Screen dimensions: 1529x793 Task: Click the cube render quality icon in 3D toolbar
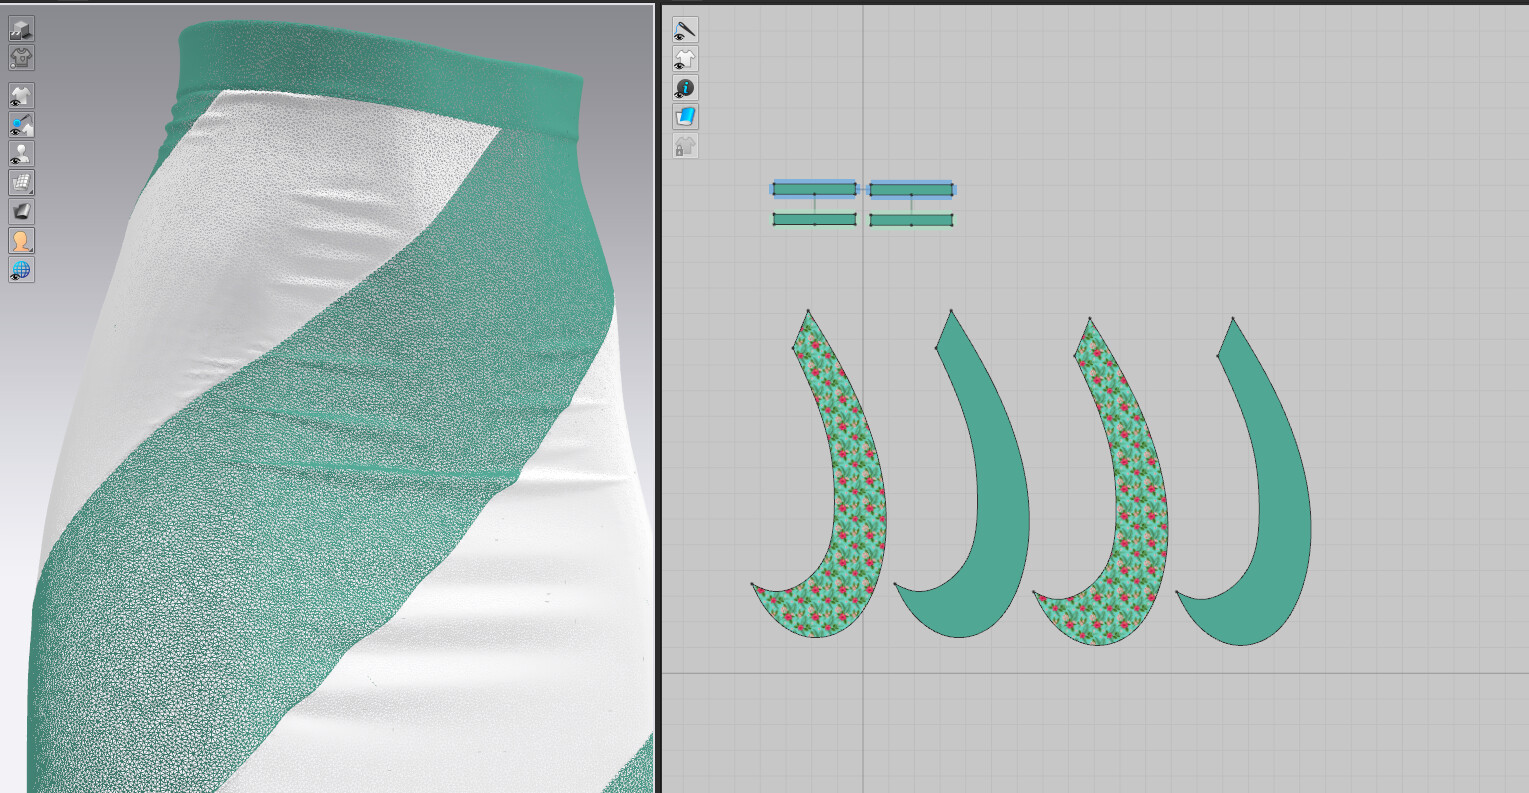click(x=21, y=29)
